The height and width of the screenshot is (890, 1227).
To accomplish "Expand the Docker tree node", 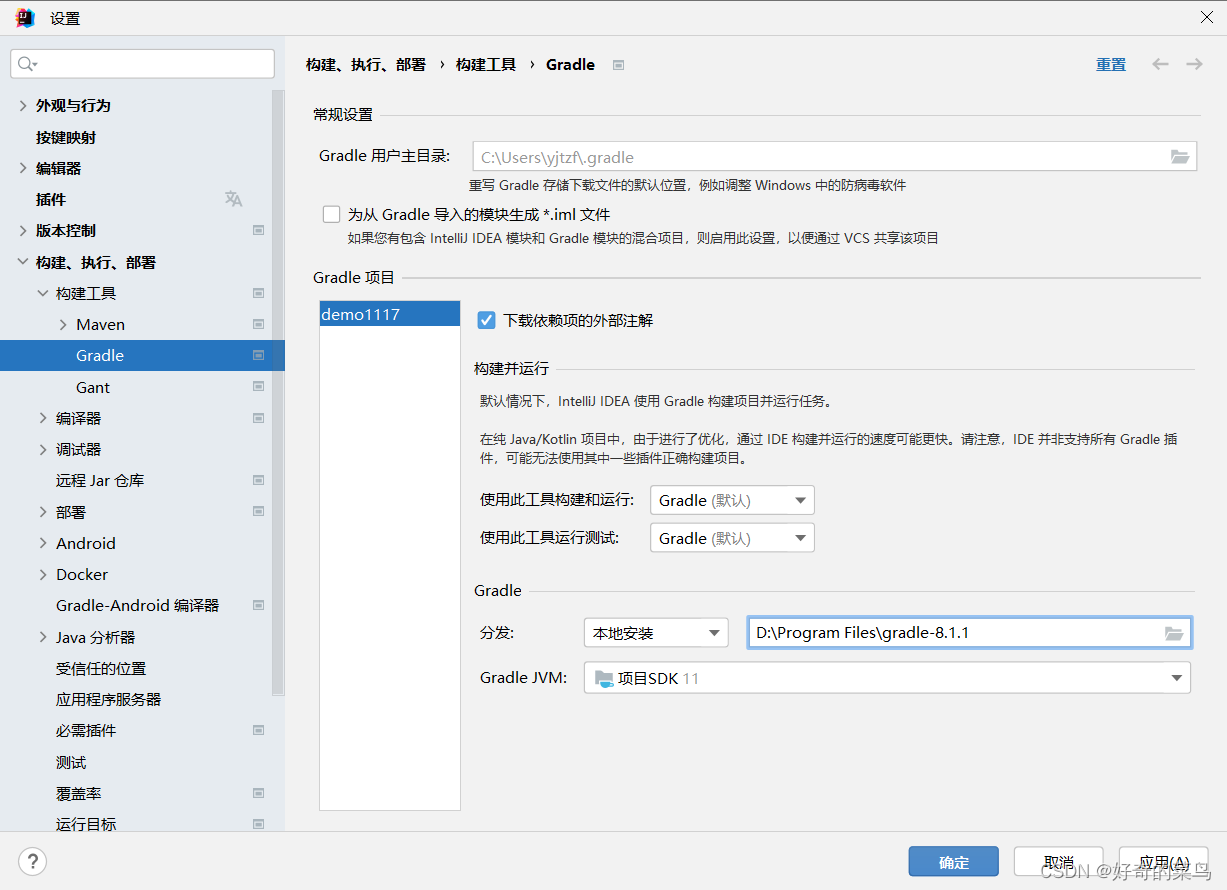I will 43,574.
